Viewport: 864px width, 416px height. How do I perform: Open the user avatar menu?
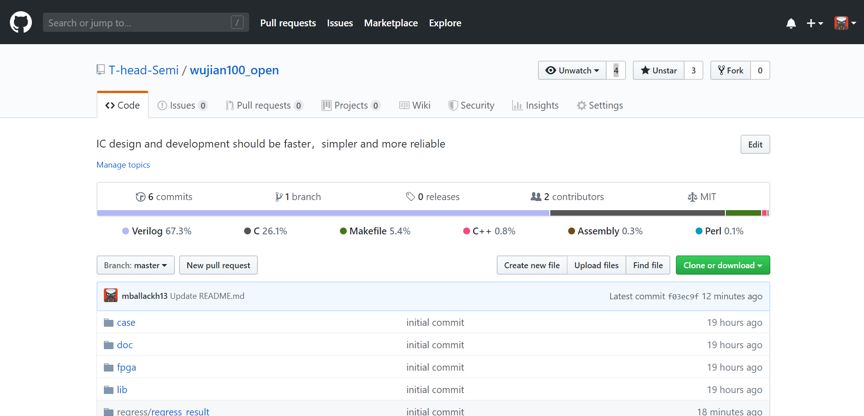[x=845, y=23]
